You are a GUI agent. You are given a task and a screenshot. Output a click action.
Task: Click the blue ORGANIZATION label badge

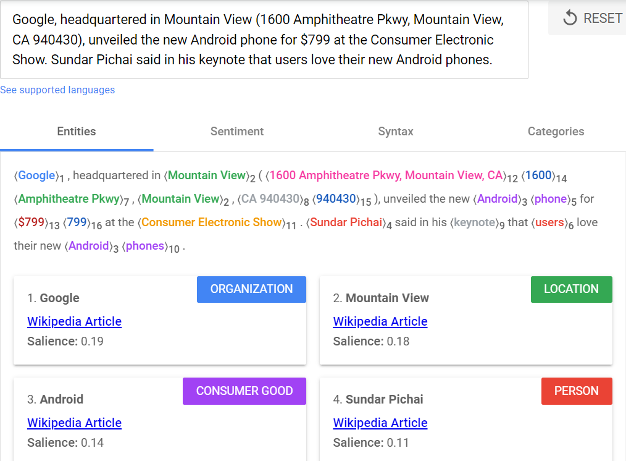[x=251, y=289]
